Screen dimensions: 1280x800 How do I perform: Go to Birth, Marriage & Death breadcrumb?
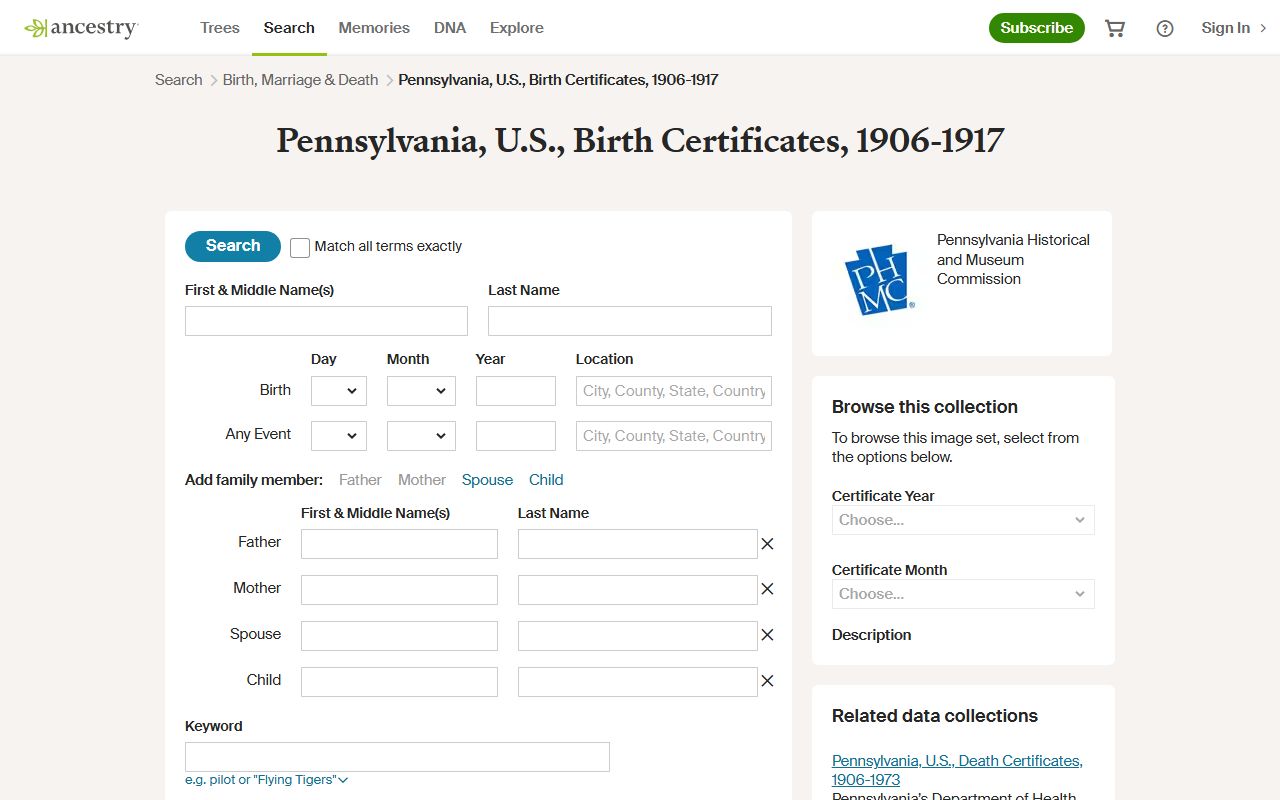pyautogui.click(x=301, y=80)
